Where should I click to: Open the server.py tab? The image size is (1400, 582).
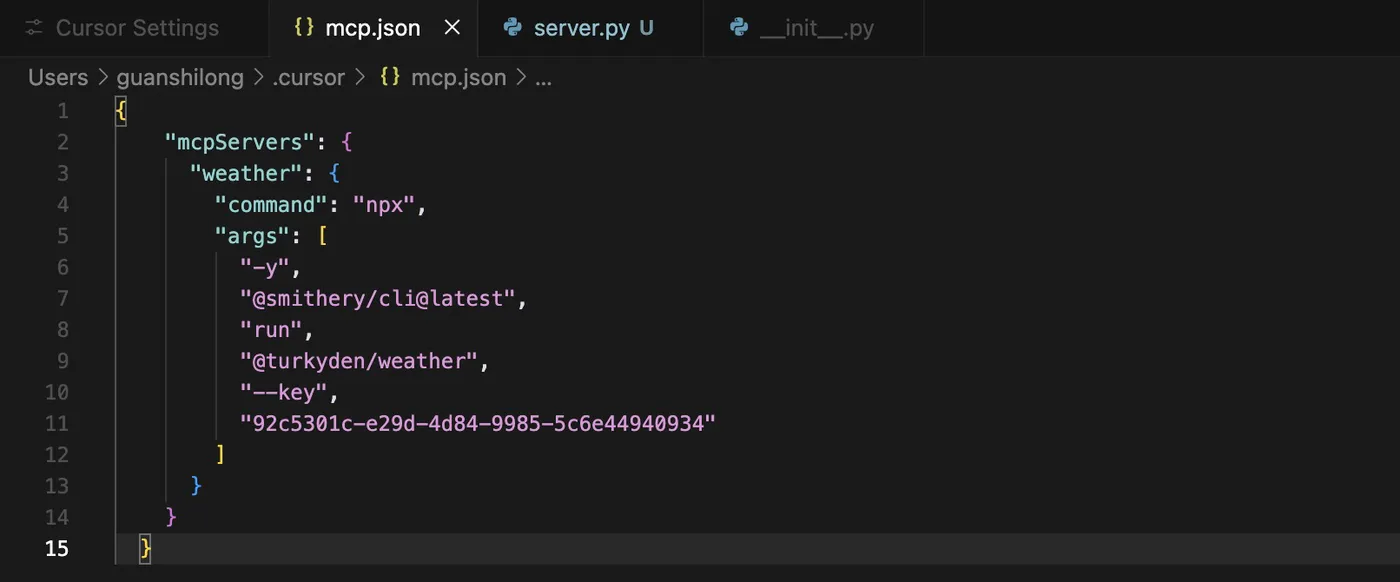pos(590,28)
